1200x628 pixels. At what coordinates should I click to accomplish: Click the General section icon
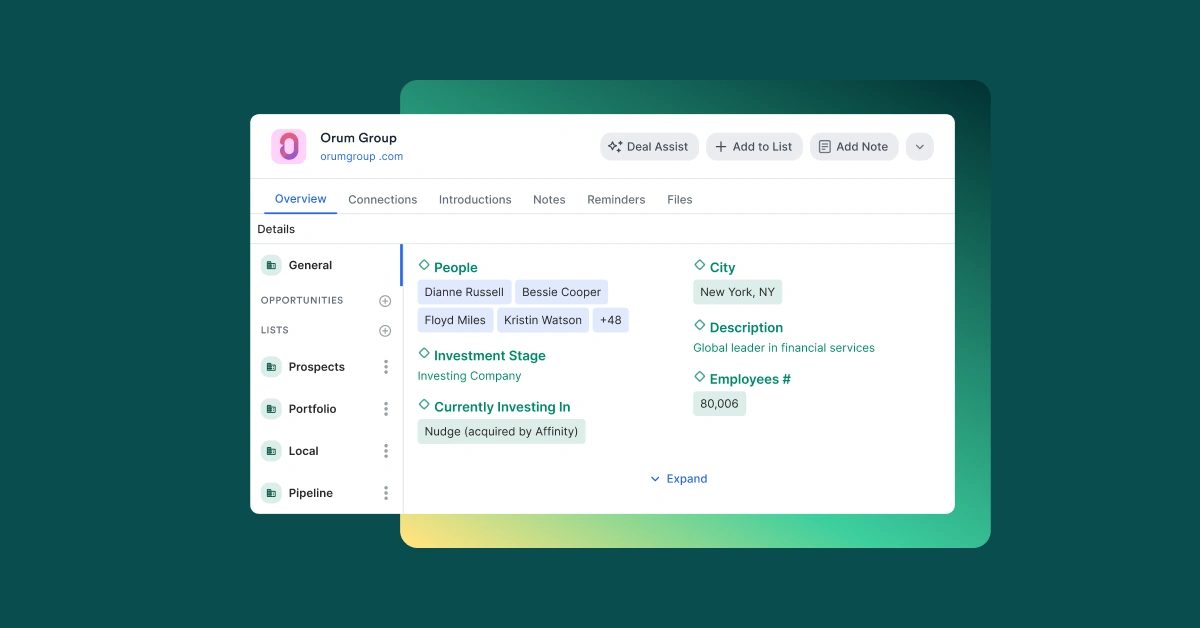pyautogui.click(x=271, y=265)
